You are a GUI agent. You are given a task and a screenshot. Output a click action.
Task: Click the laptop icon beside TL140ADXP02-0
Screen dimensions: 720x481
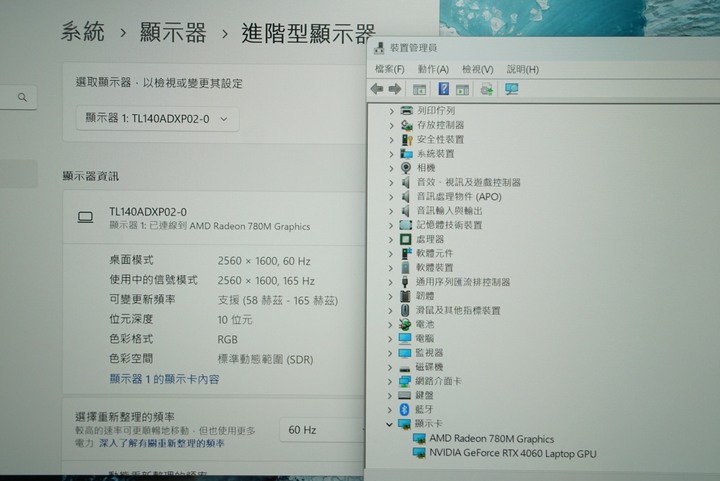(85, 217)
